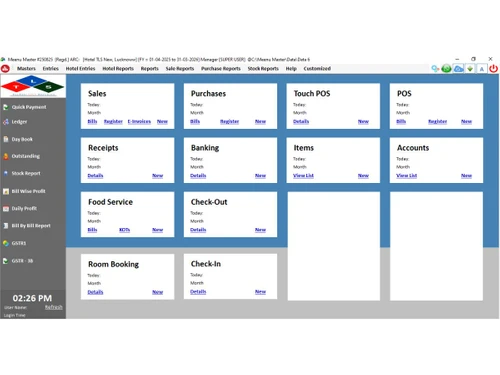500x375 pixels.
Task: Click the Daily Profit sidebar icon
Action: [6, 208]
